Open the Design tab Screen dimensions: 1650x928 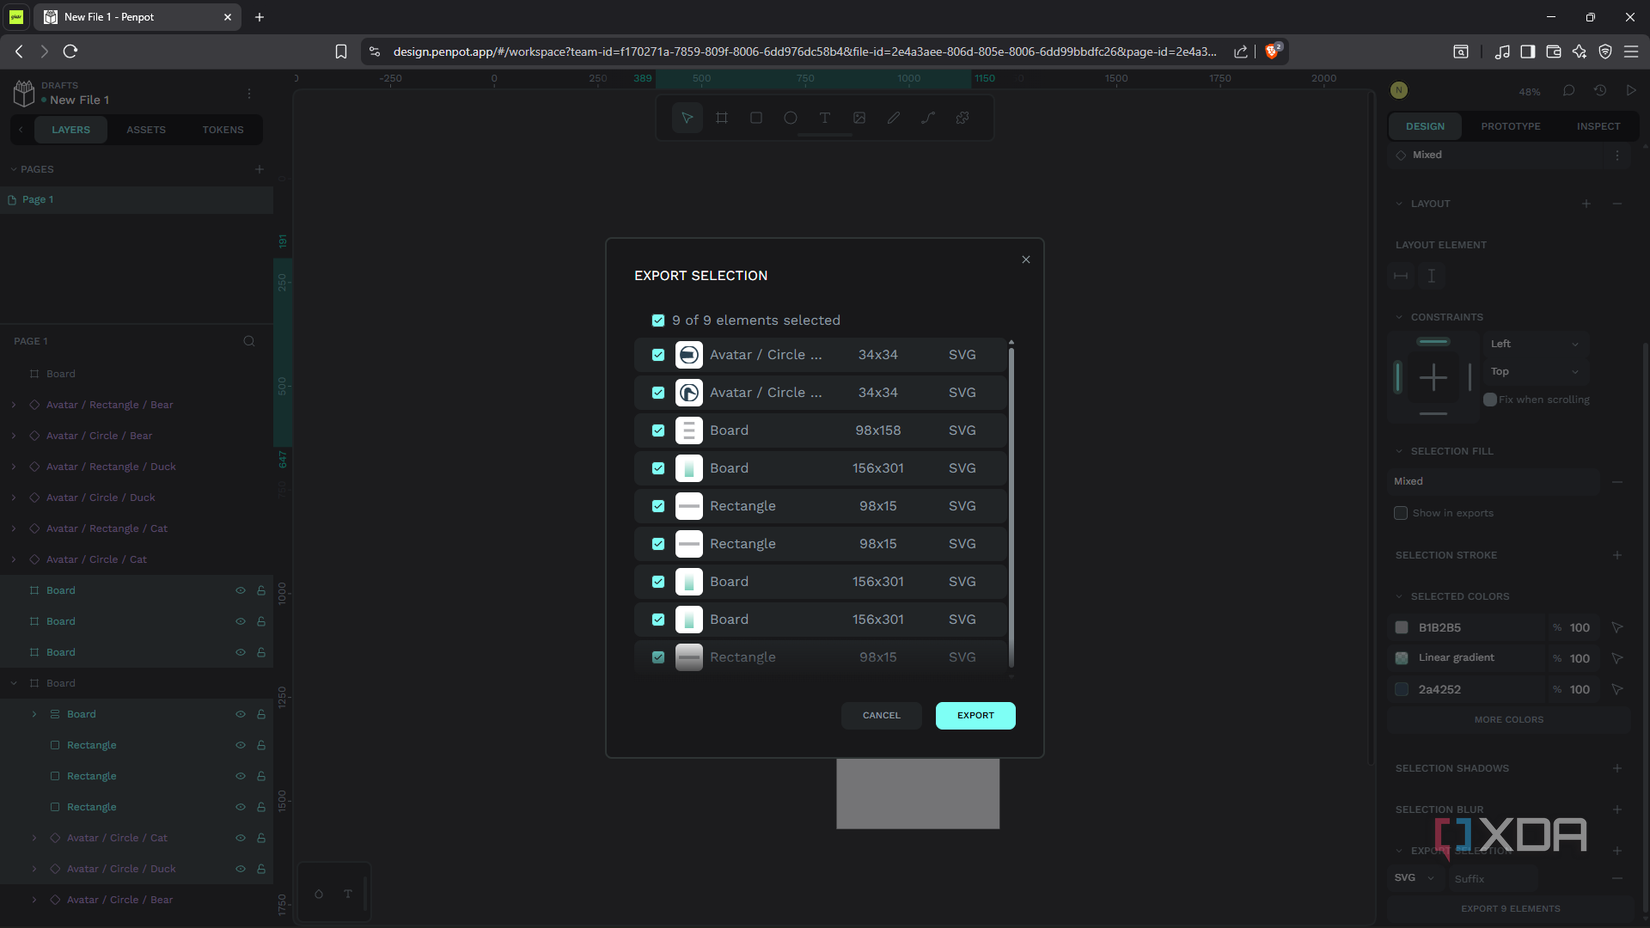[x=1425, y=126]
